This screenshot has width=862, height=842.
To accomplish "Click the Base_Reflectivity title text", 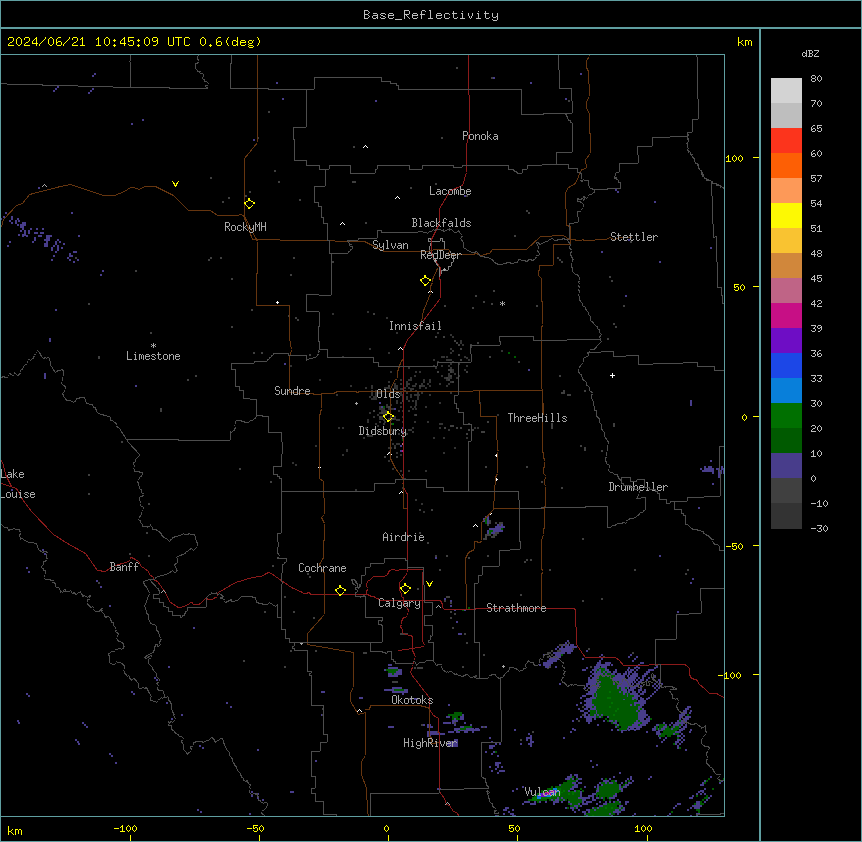I will pyautogui.click(x=431, y=15).
